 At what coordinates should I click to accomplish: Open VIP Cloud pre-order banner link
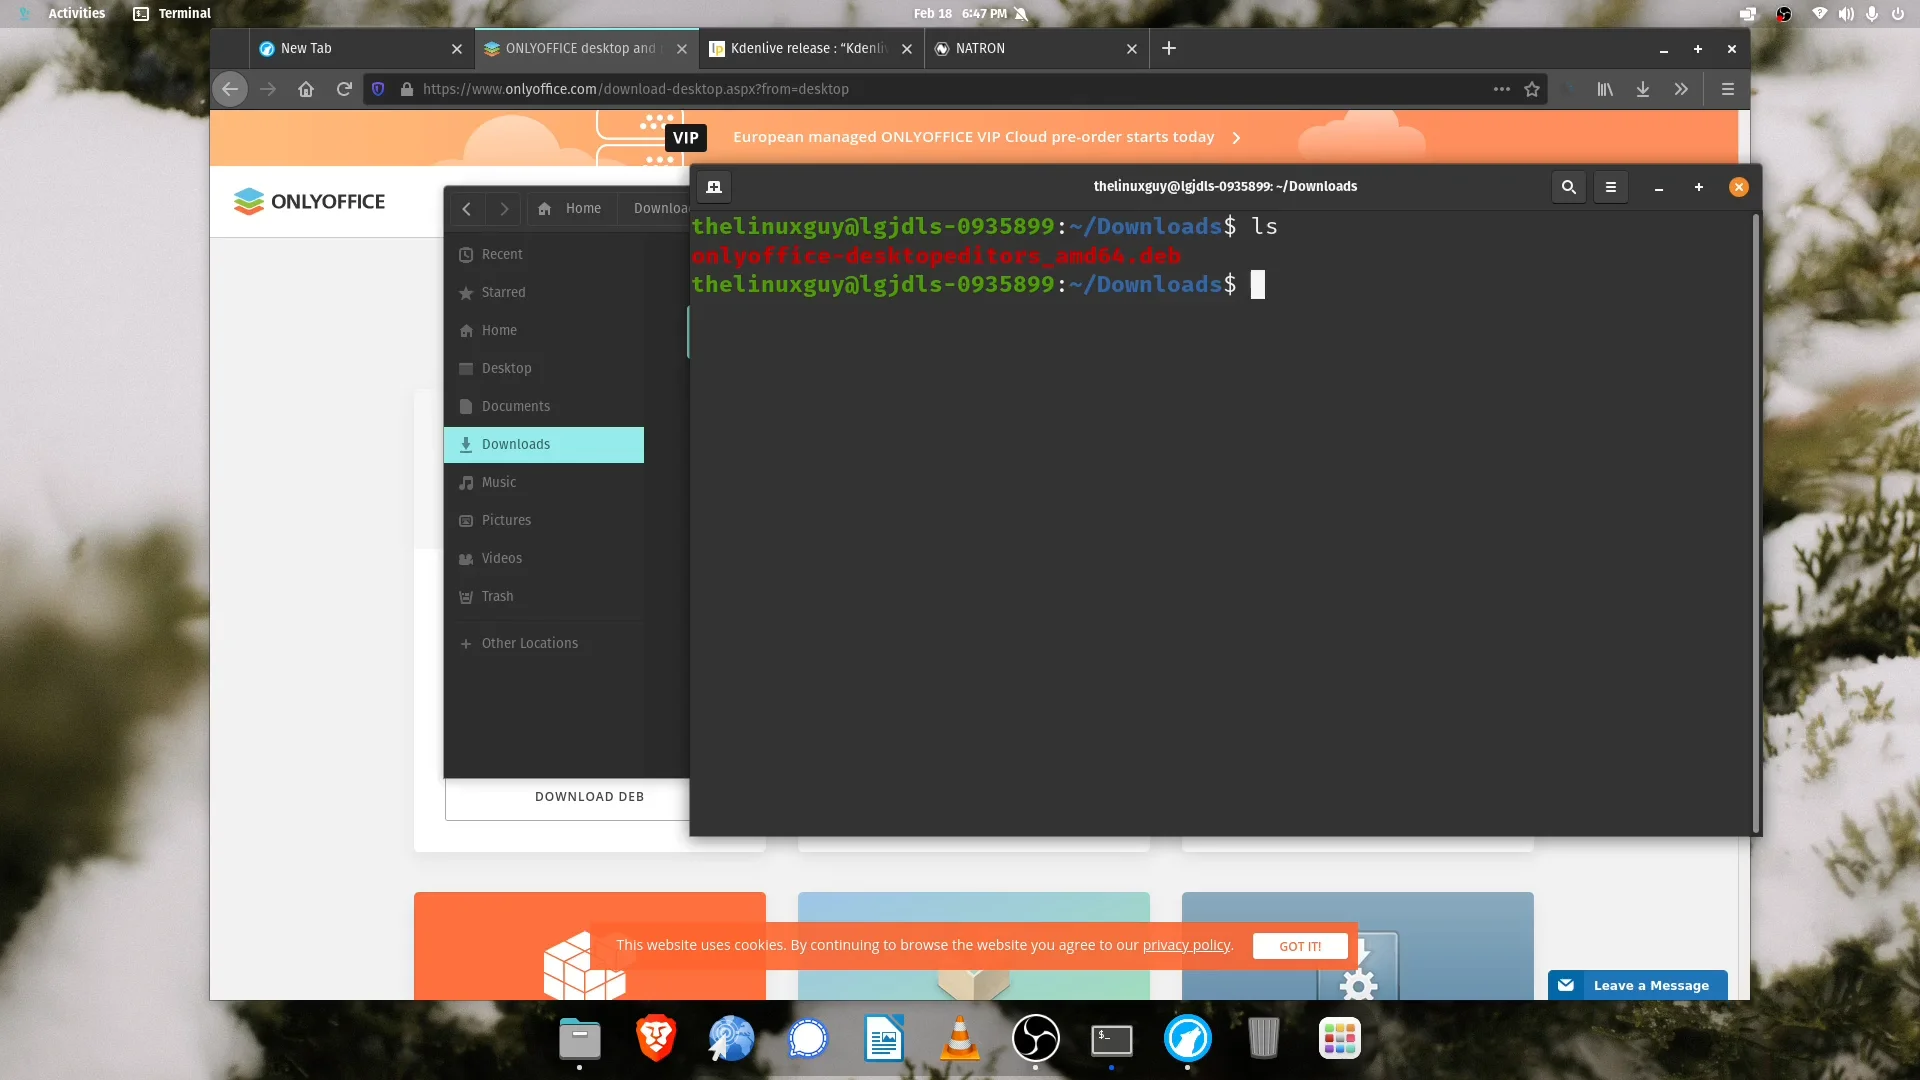(986, 138)
